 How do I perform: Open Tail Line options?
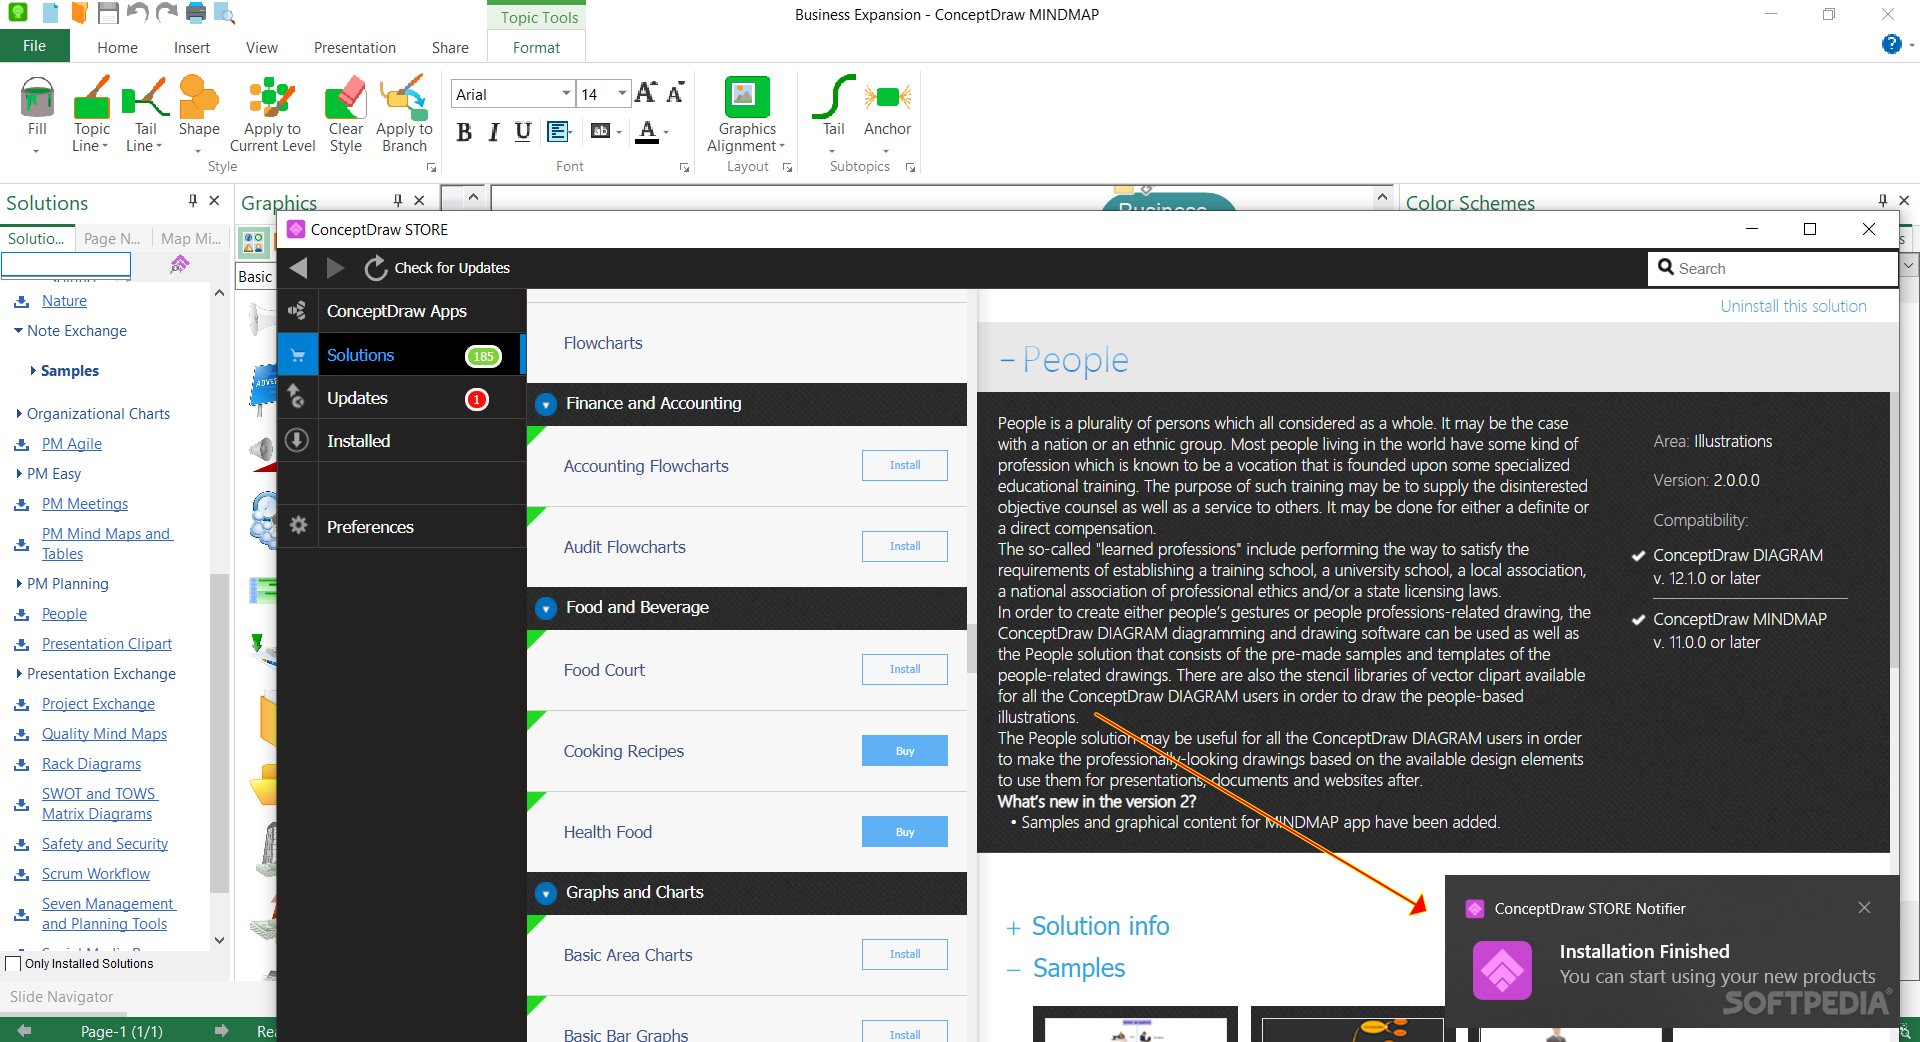[x=145, y=113]
